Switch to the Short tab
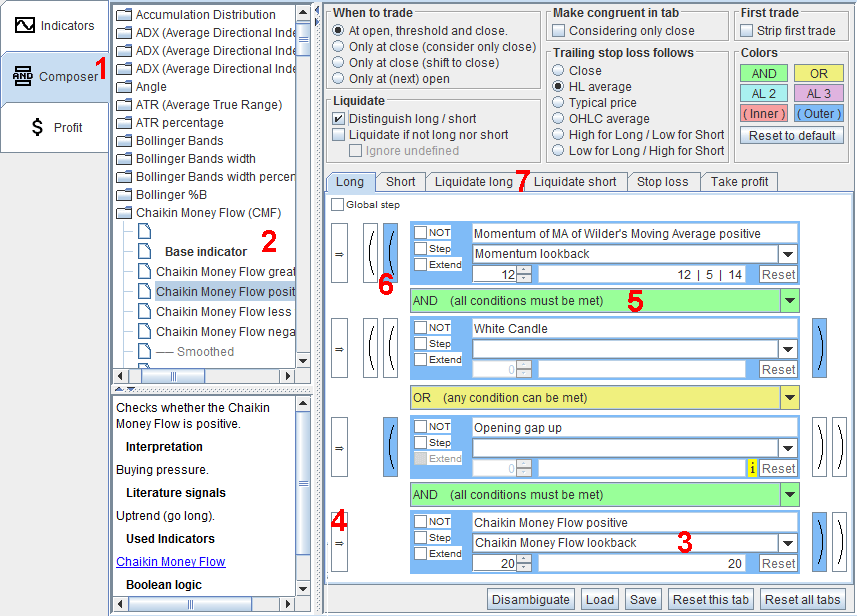Viewport: 857px width, 616px height. coord(401,181)
